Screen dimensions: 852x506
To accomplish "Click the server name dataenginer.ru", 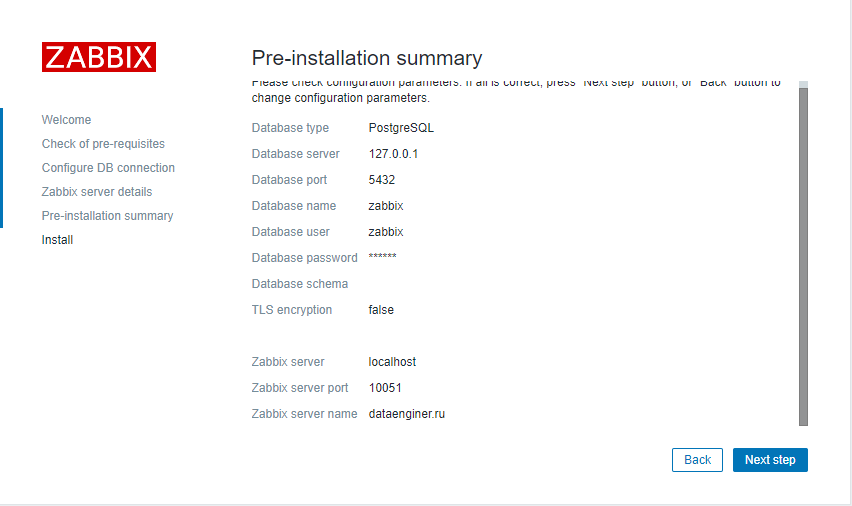I will (406, 414).
